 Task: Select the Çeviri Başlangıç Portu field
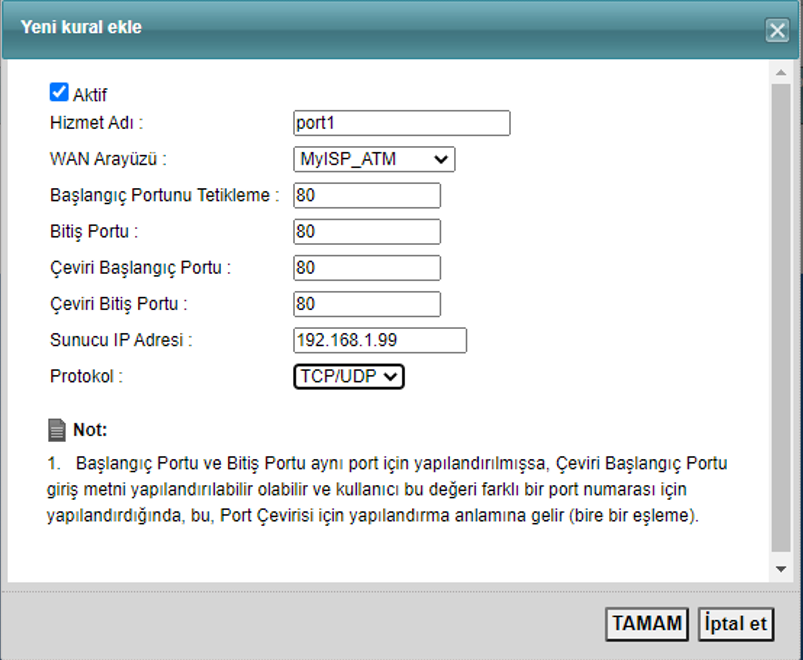tap(367, 268)
